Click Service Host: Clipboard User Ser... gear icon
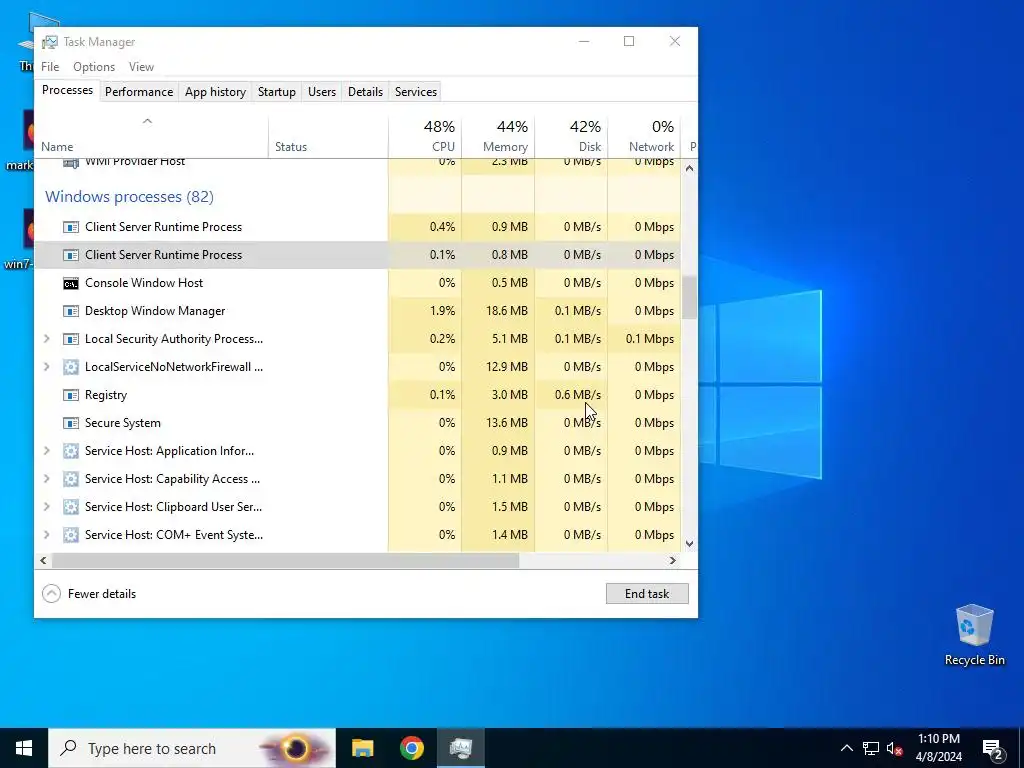The width and height of the screenshot is (1024, 768). [71, 507]
